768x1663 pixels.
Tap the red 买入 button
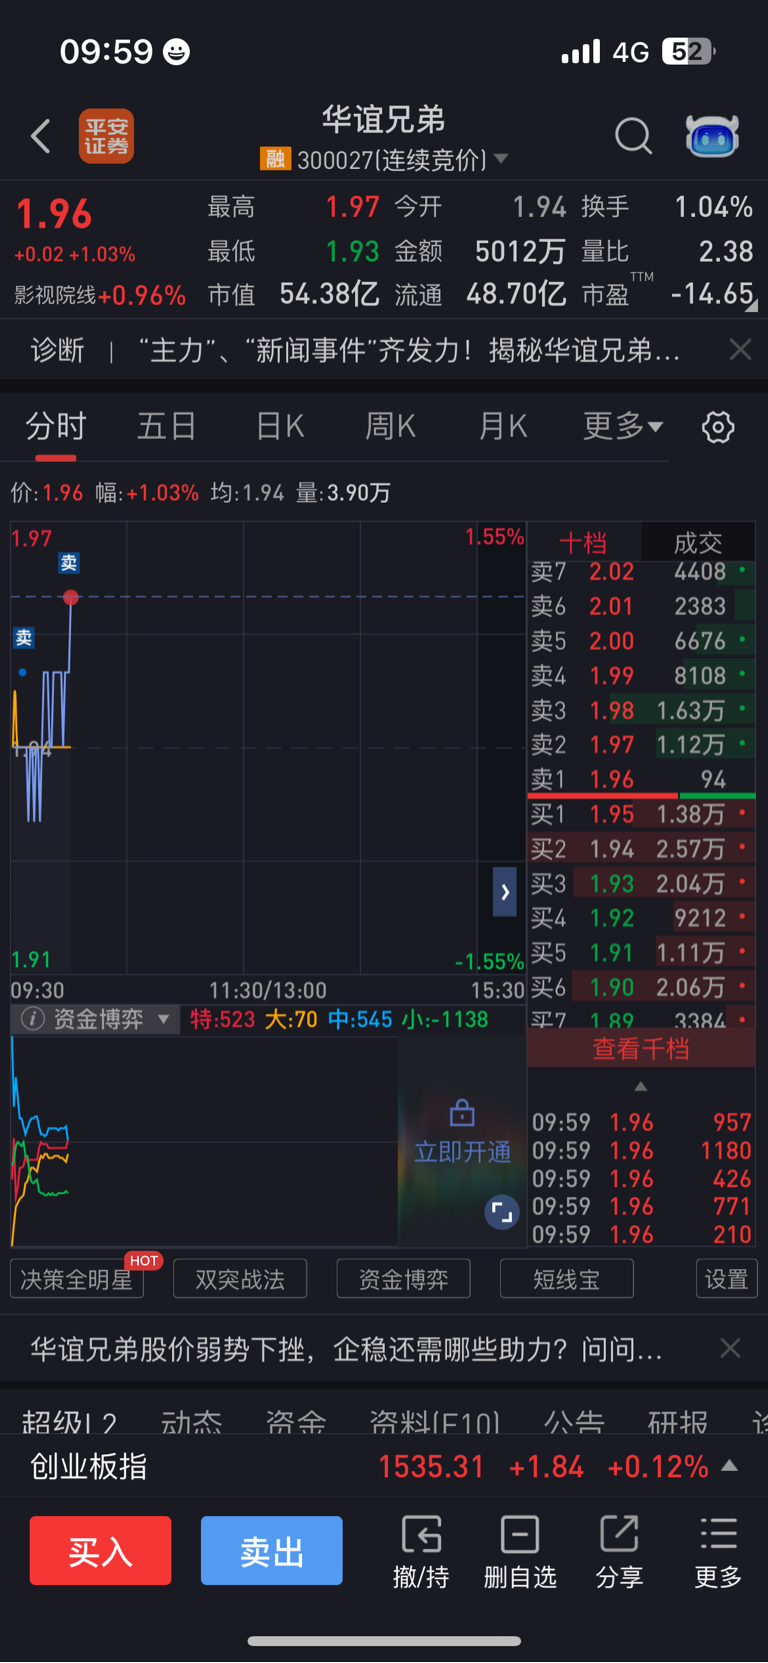pos(100,1551)
